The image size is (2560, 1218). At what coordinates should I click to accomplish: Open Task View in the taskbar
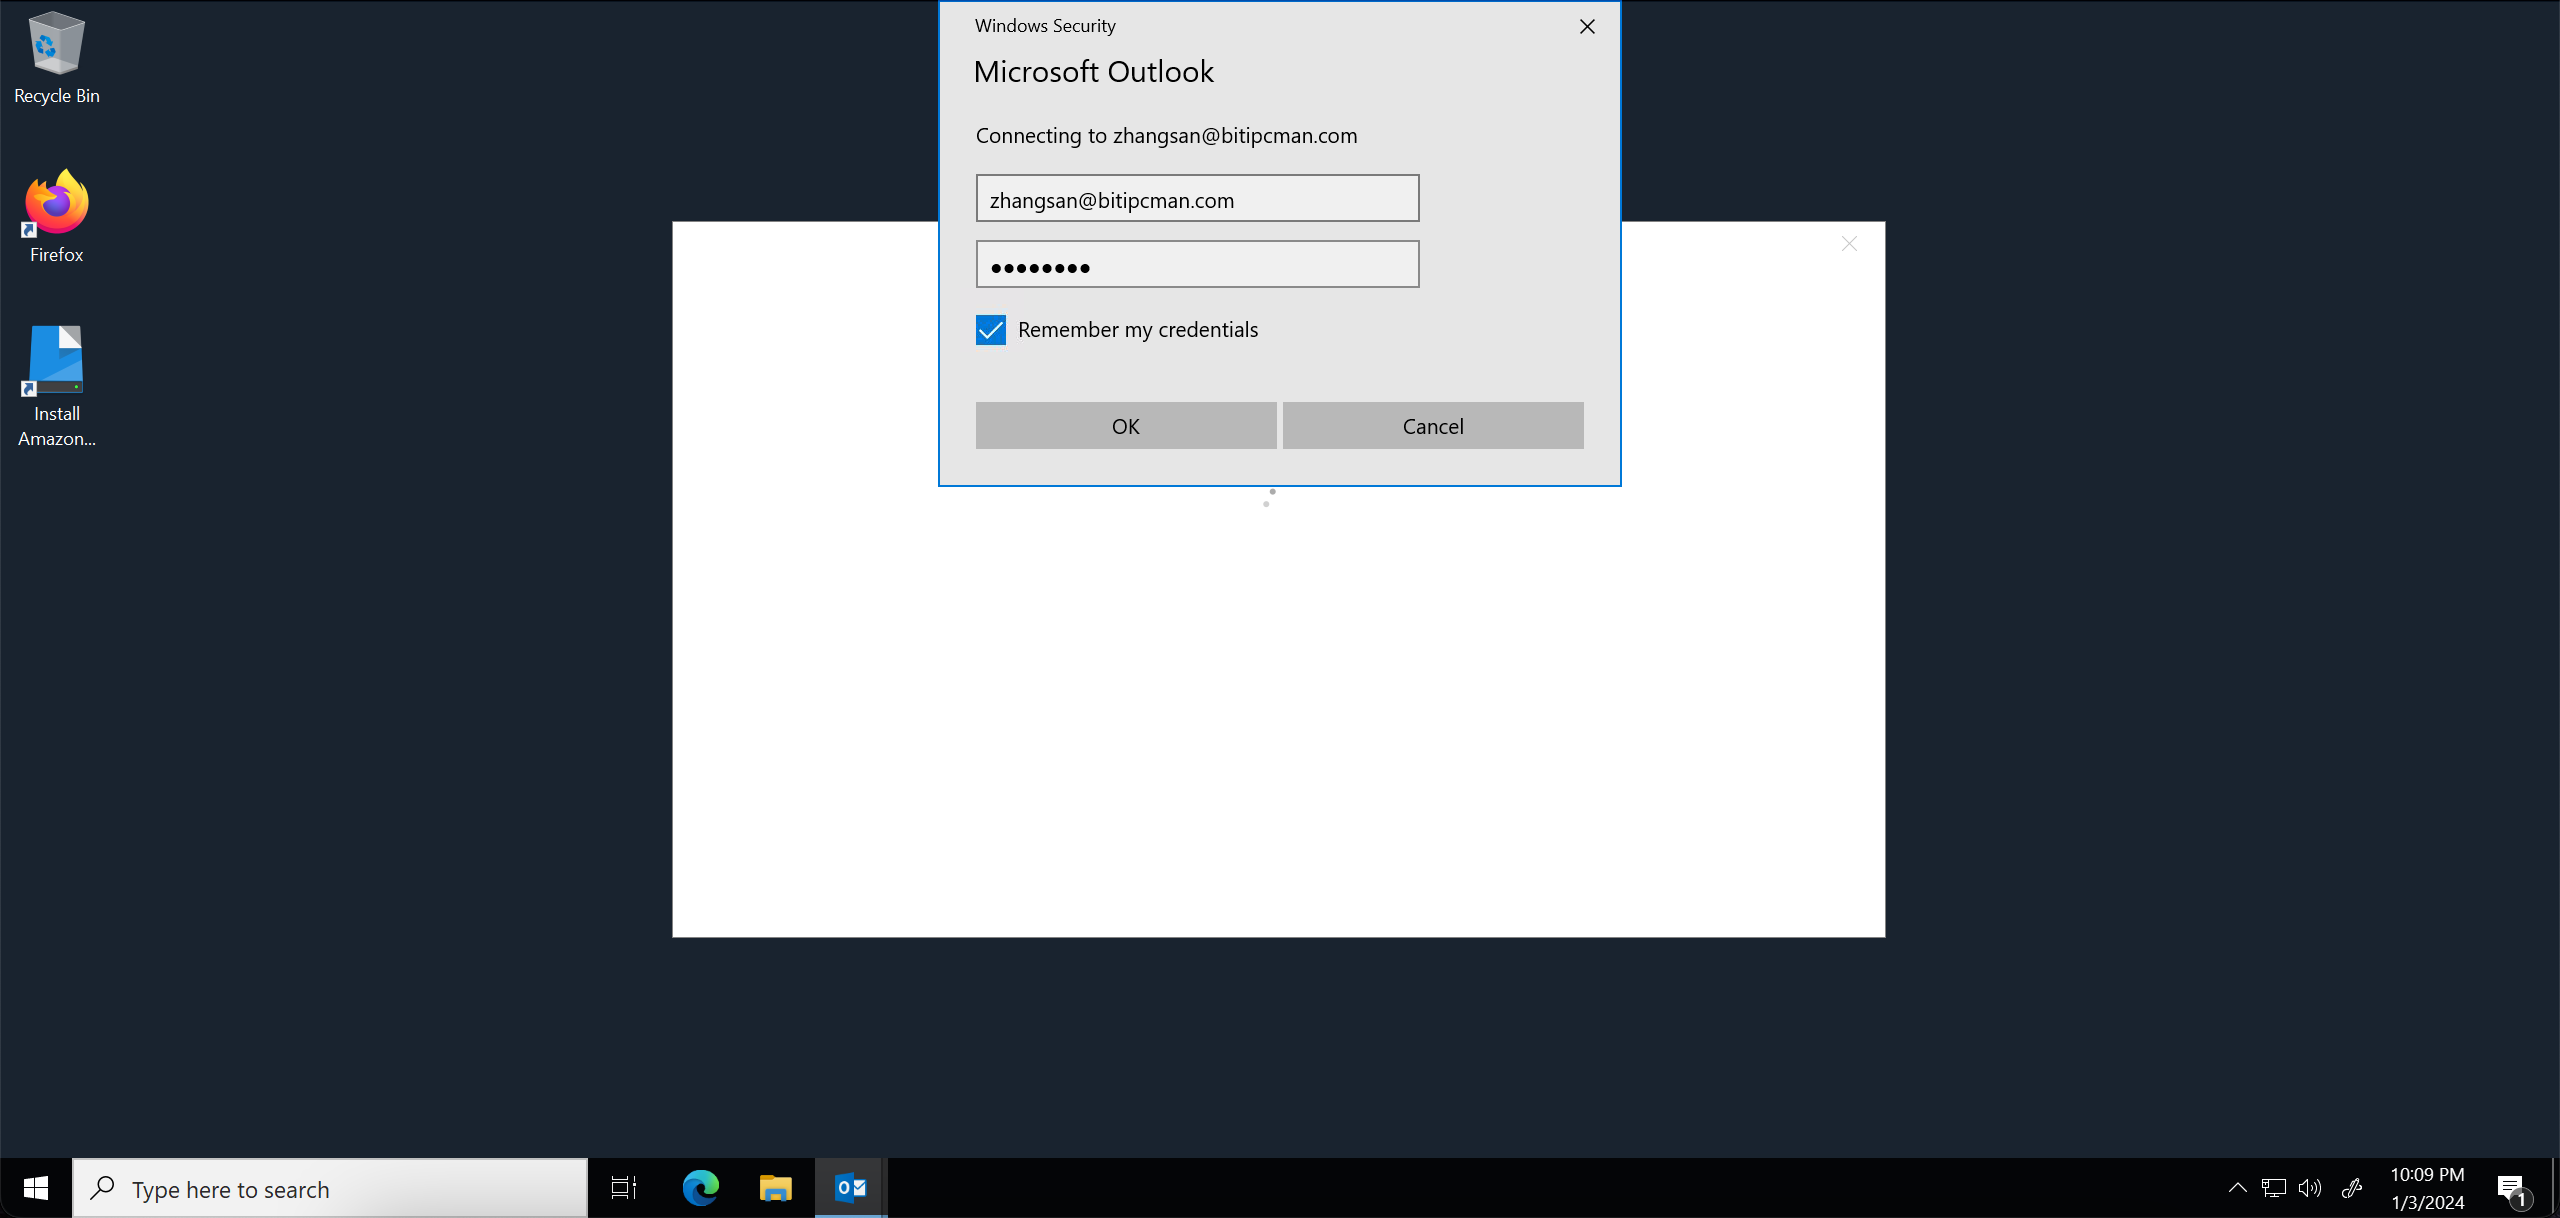coord(624,1188)
